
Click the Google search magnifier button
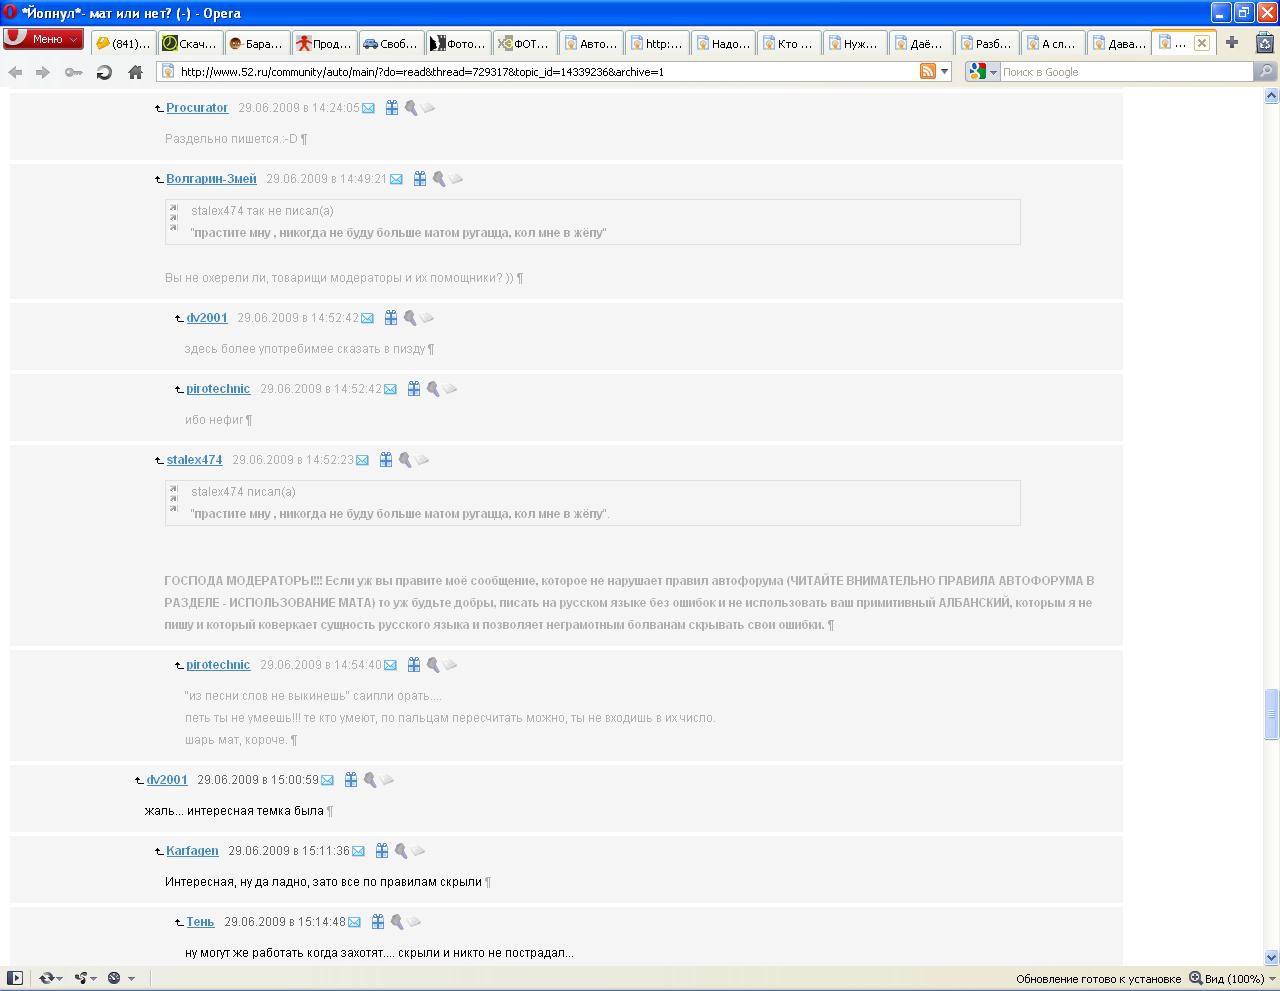click(1265, 71)
